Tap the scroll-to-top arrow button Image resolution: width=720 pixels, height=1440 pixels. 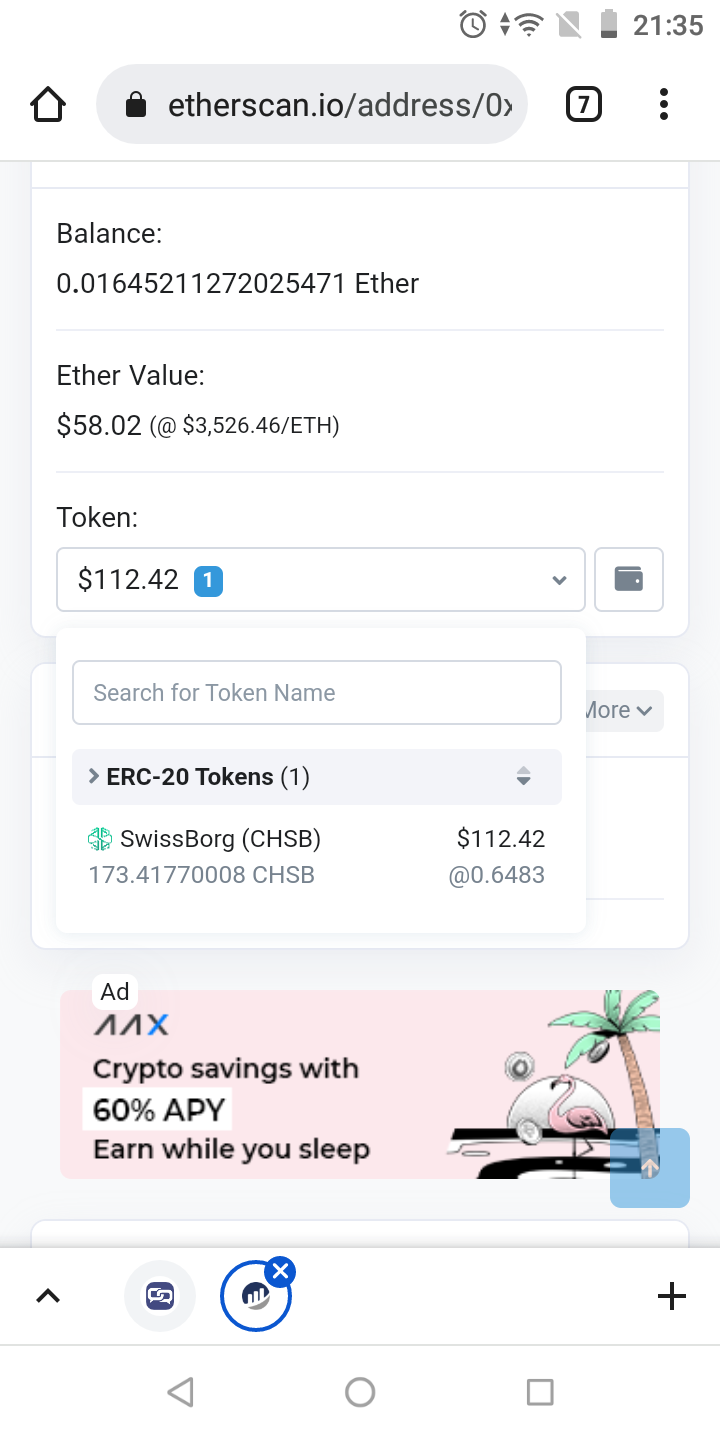pos(650,1167)
